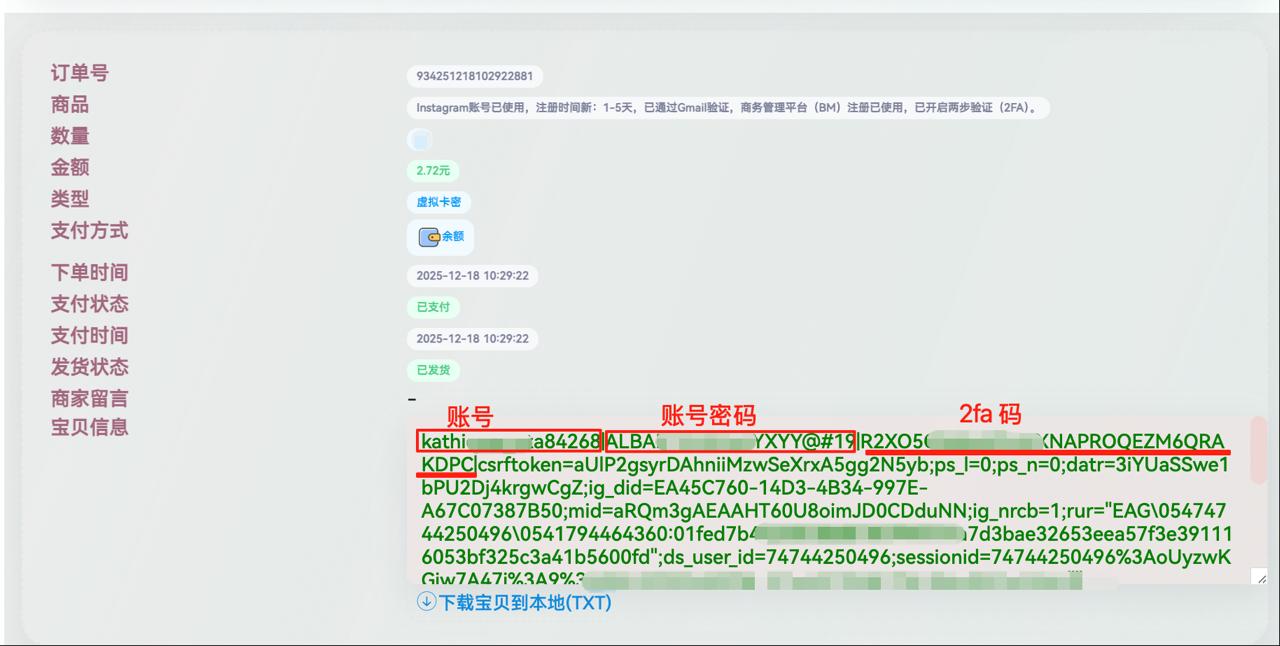
Task: Click the 支付方式 field label
Action: [x=90, y=230]
